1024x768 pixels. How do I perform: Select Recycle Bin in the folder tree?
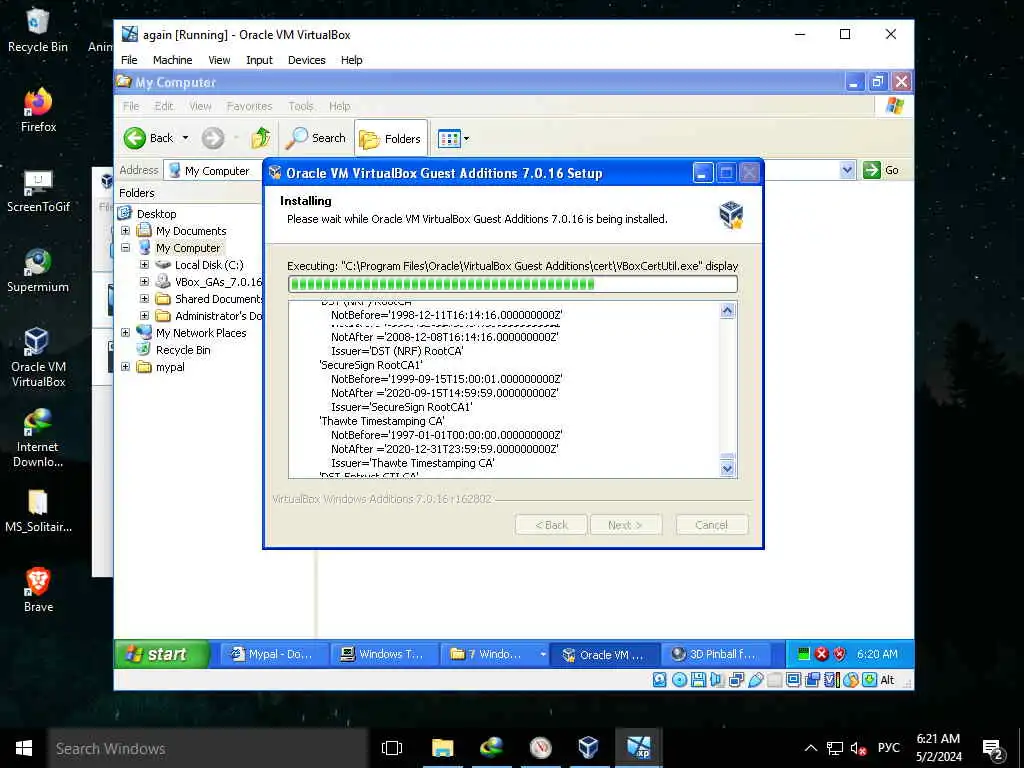(x=183, y=349)
